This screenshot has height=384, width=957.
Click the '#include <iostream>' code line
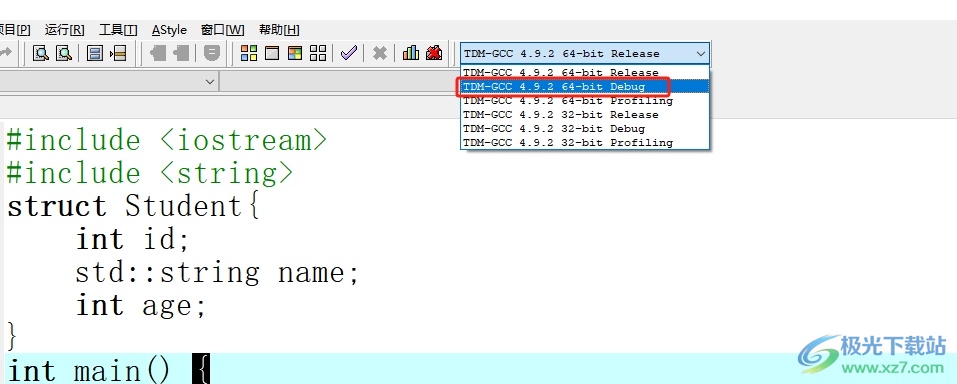coord(167,140)
